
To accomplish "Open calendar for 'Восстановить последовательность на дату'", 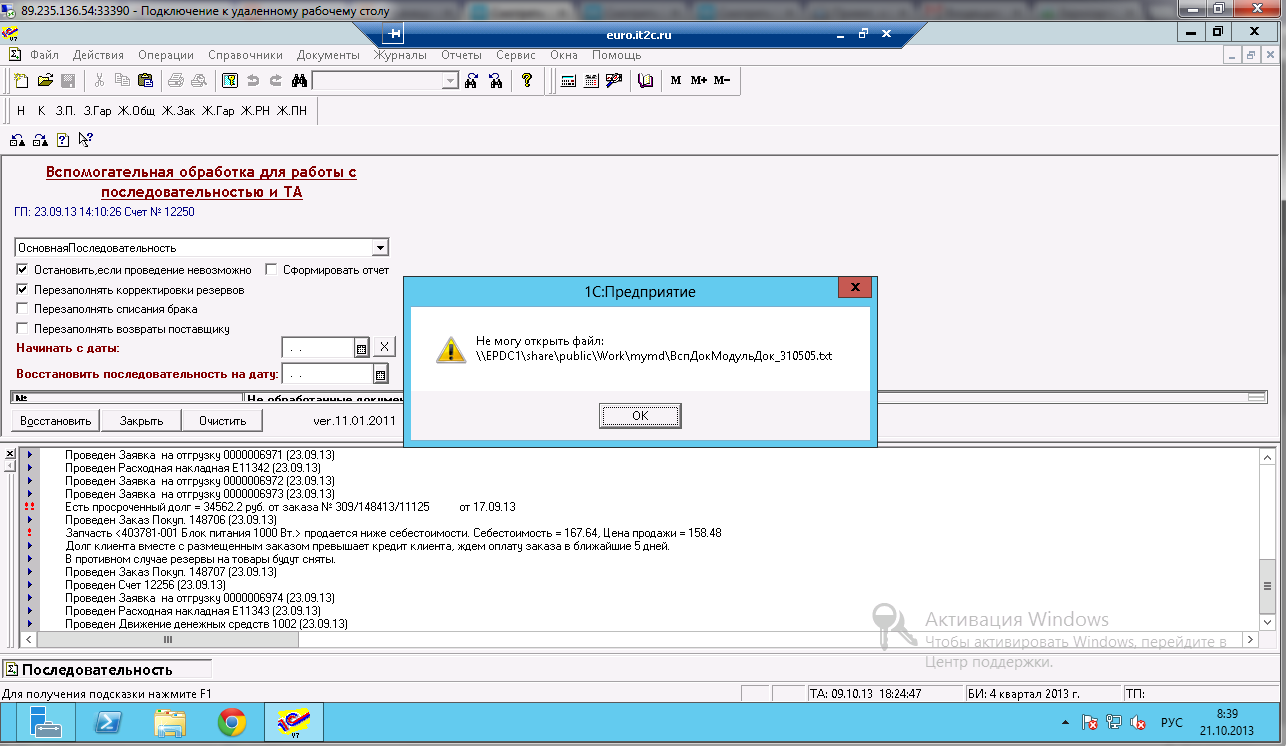I will point(380,375).
